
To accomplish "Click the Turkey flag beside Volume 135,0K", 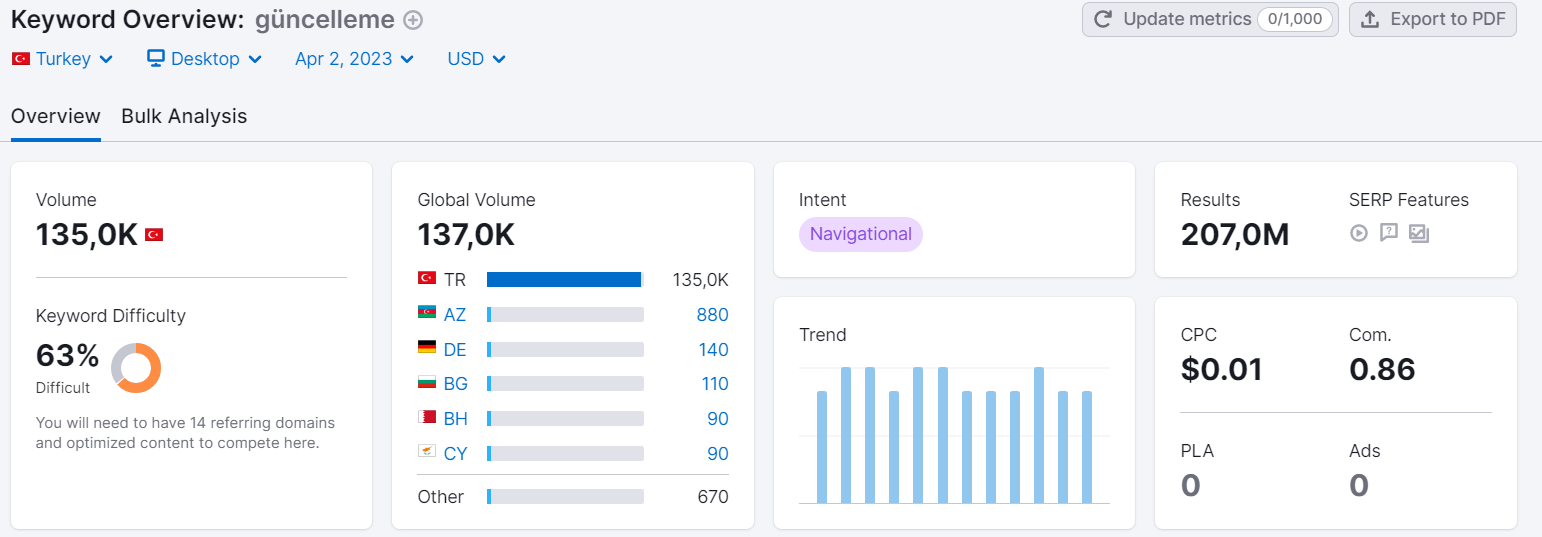I will click(x=154, y=235).
